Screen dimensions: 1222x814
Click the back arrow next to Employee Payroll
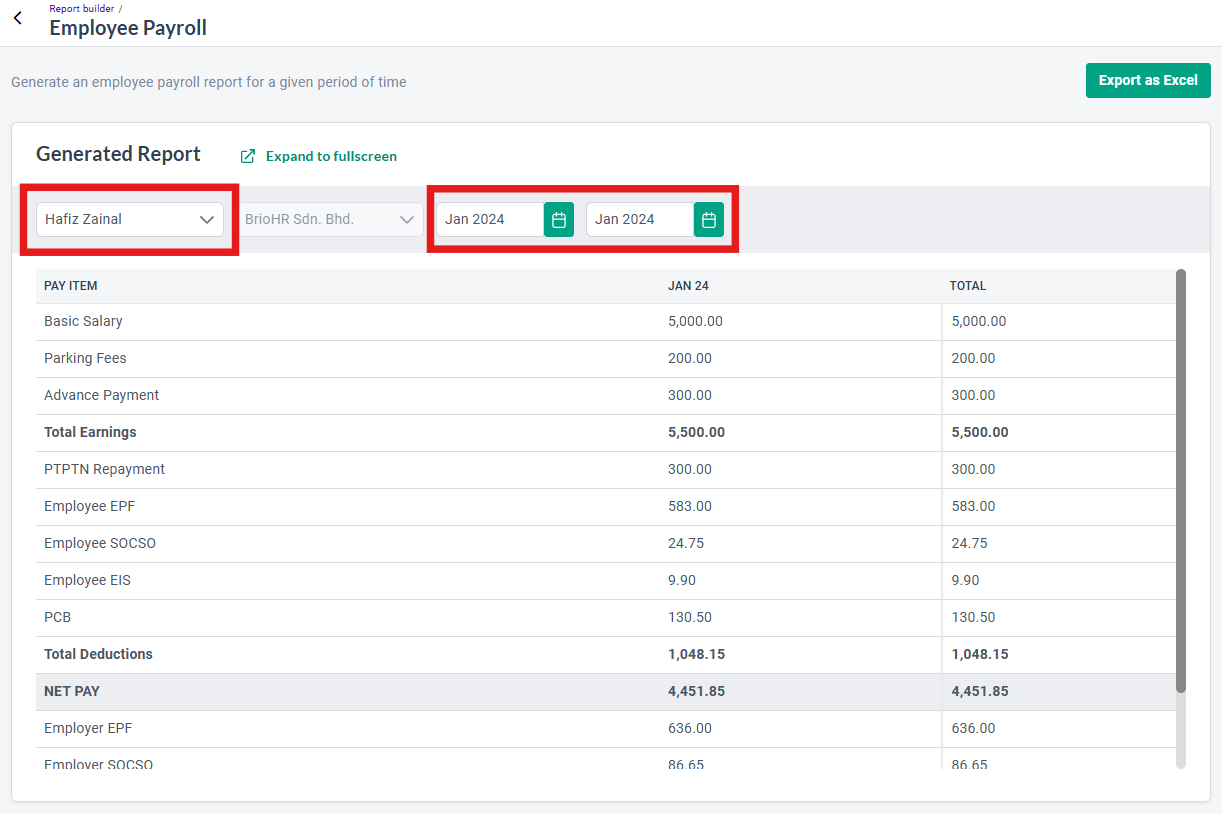pos(16,19)
